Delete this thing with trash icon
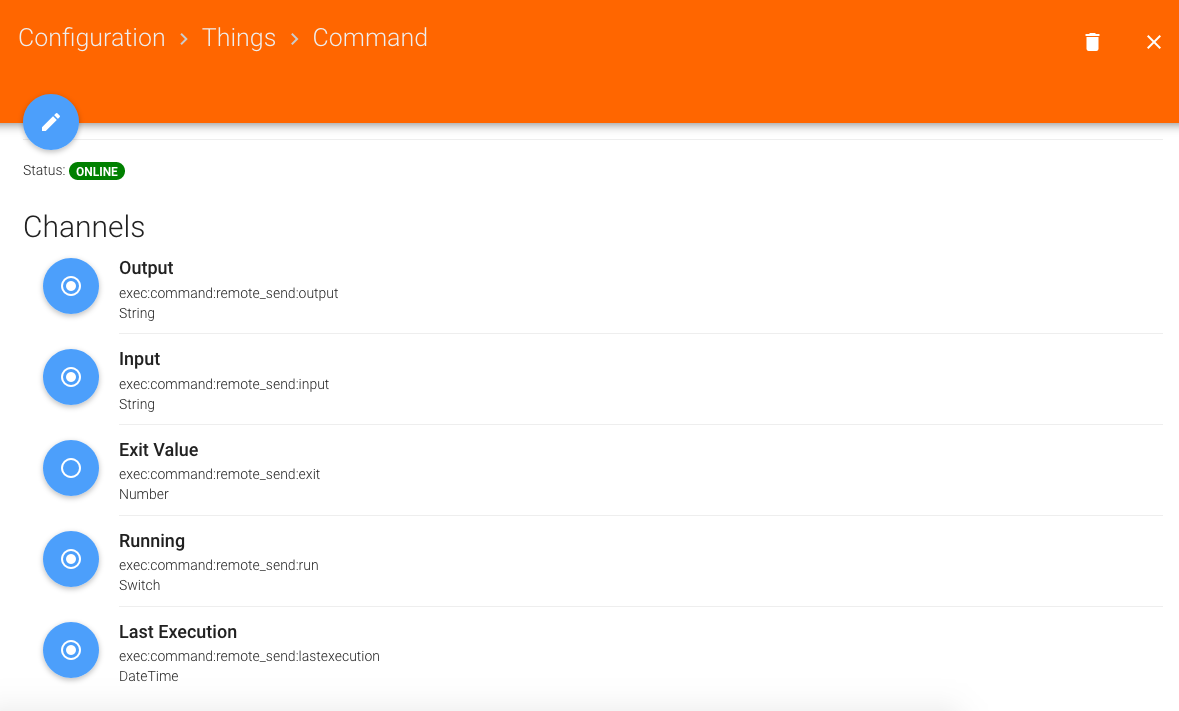 (1092, 42)
